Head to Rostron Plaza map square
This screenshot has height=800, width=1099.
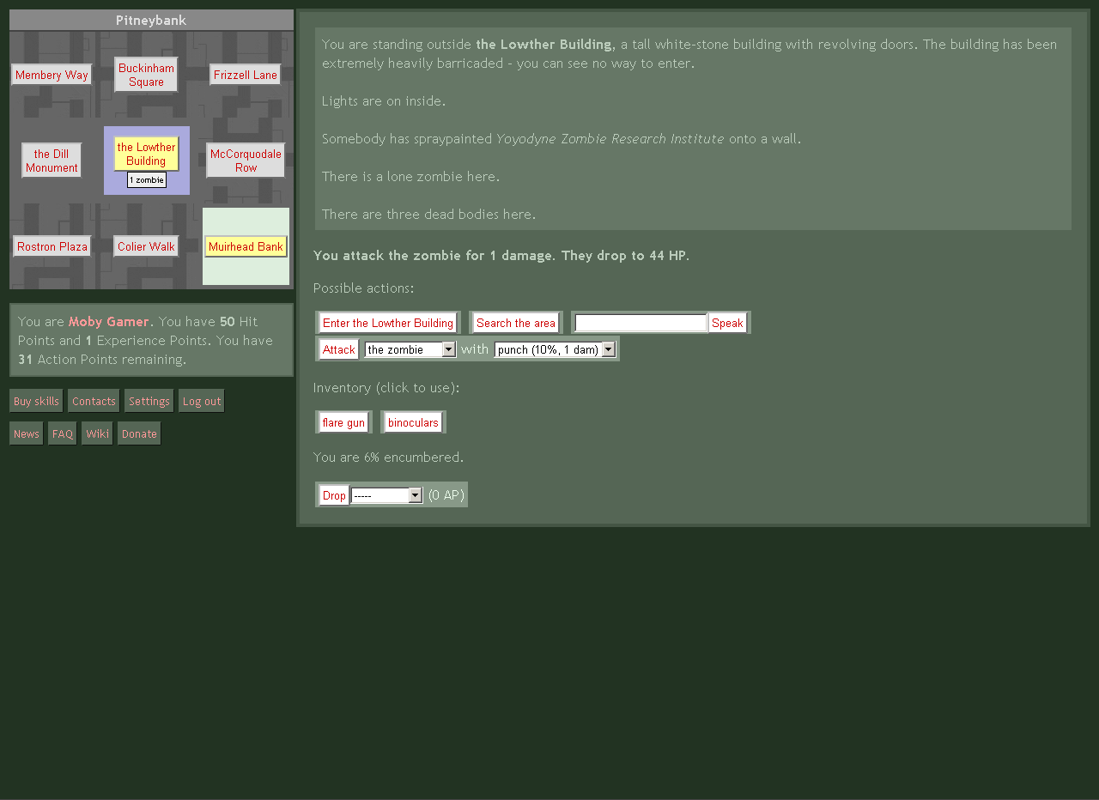[52, 247]
